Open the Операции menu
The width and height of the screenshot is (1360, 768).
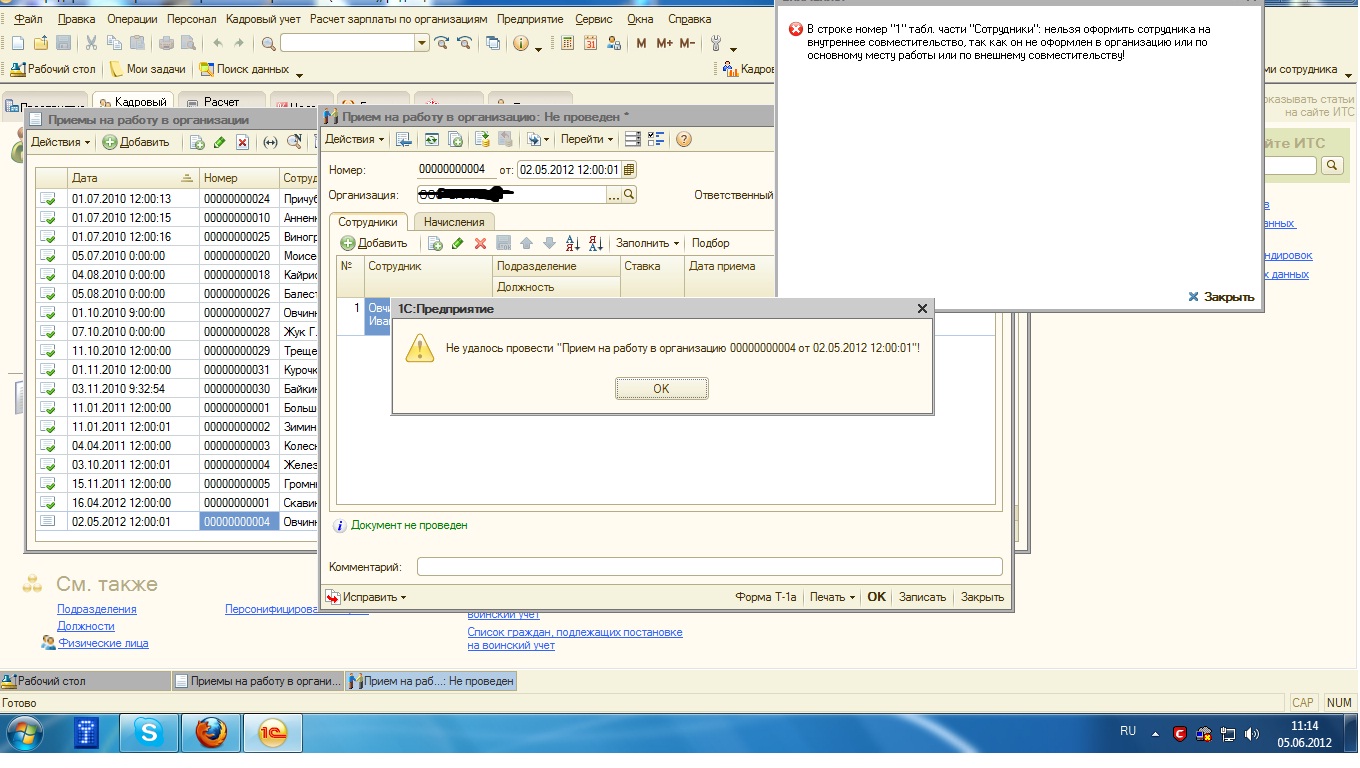[131, 19]
